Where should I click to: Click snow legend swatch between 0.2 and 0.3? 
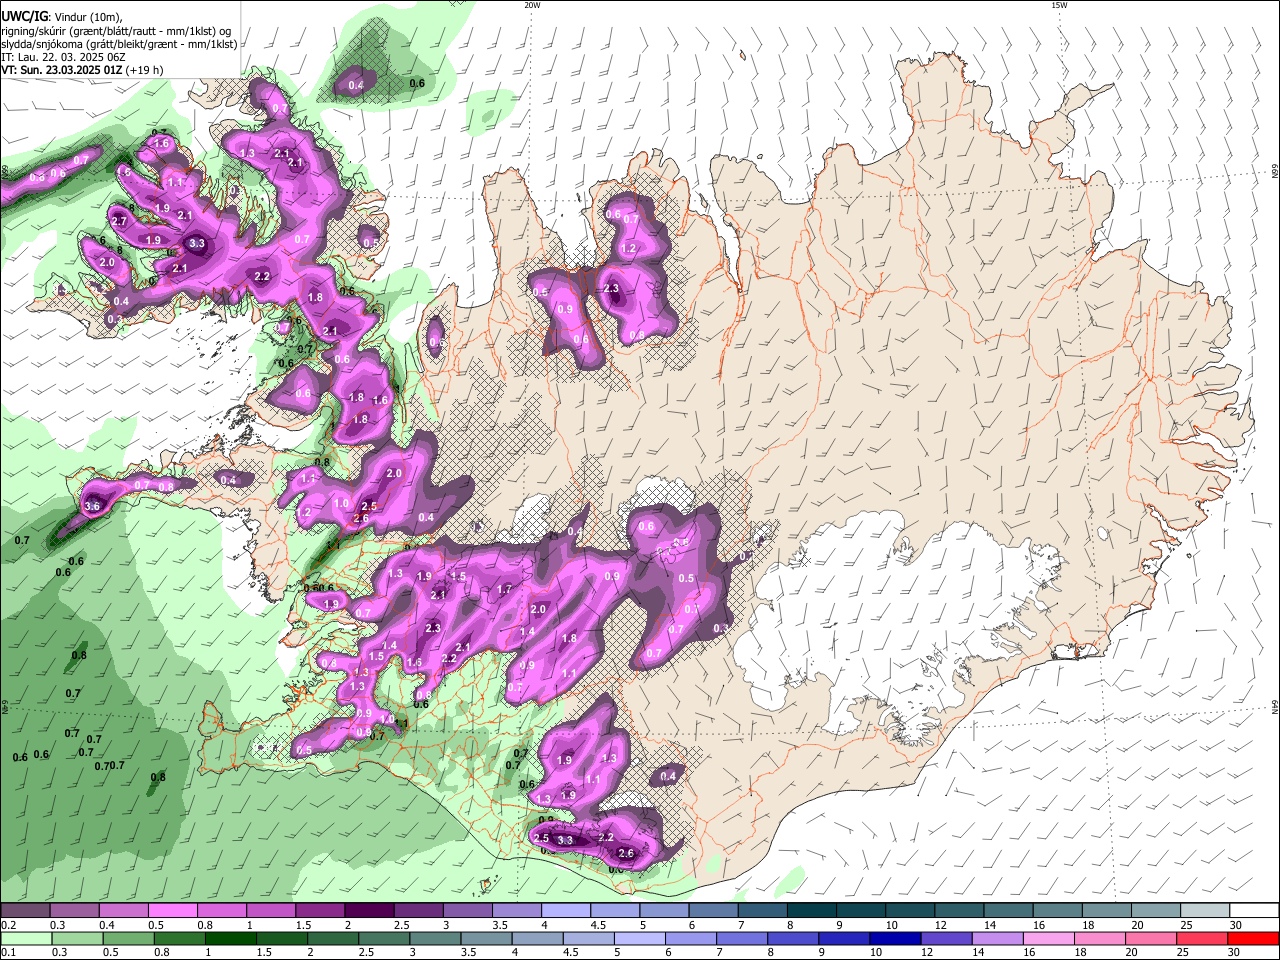click(25, 910)
